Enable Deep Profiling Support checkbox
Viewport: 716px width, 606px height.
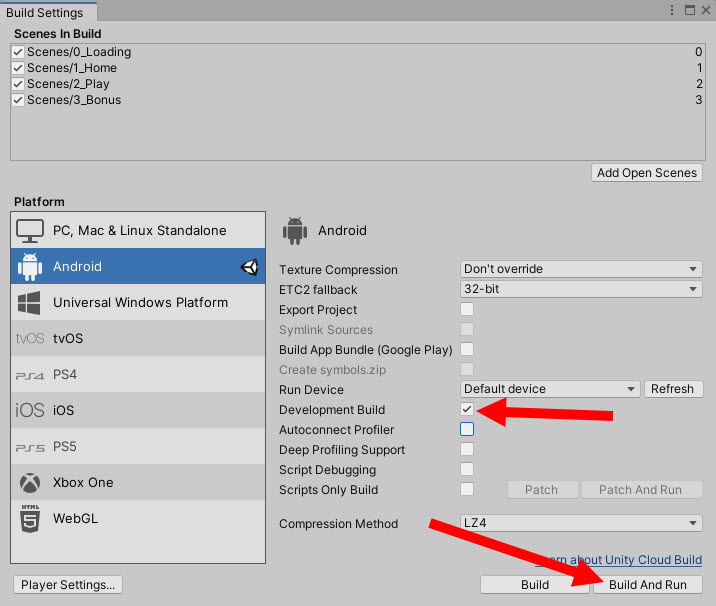point(467,449)
